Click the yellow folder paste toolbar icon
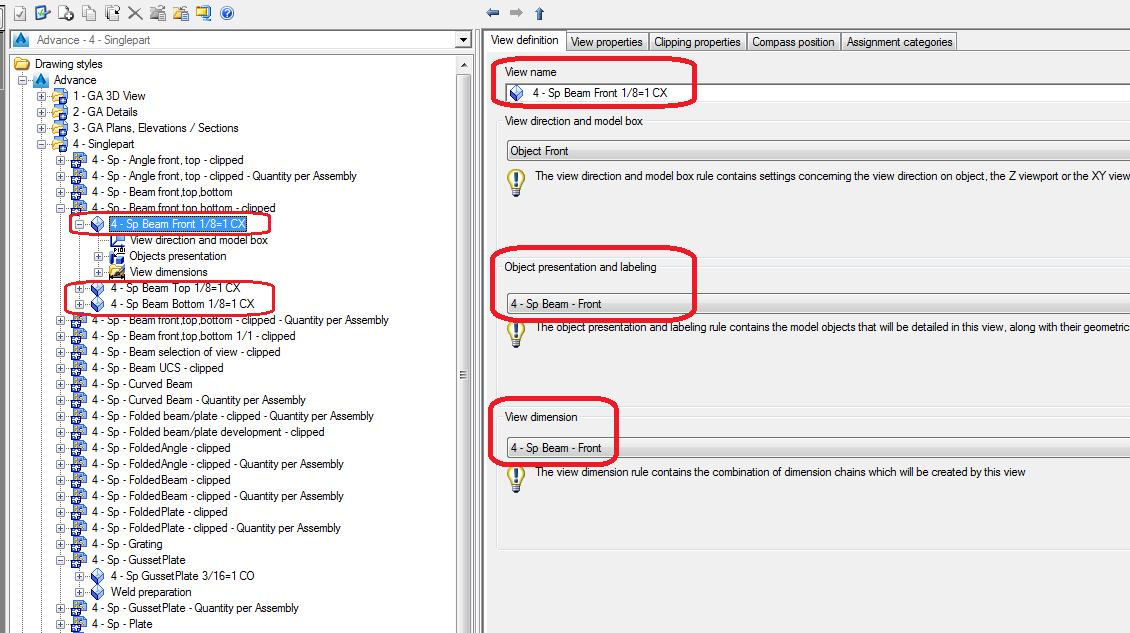Screen dimensions: 1130x633 coord(181,13)
